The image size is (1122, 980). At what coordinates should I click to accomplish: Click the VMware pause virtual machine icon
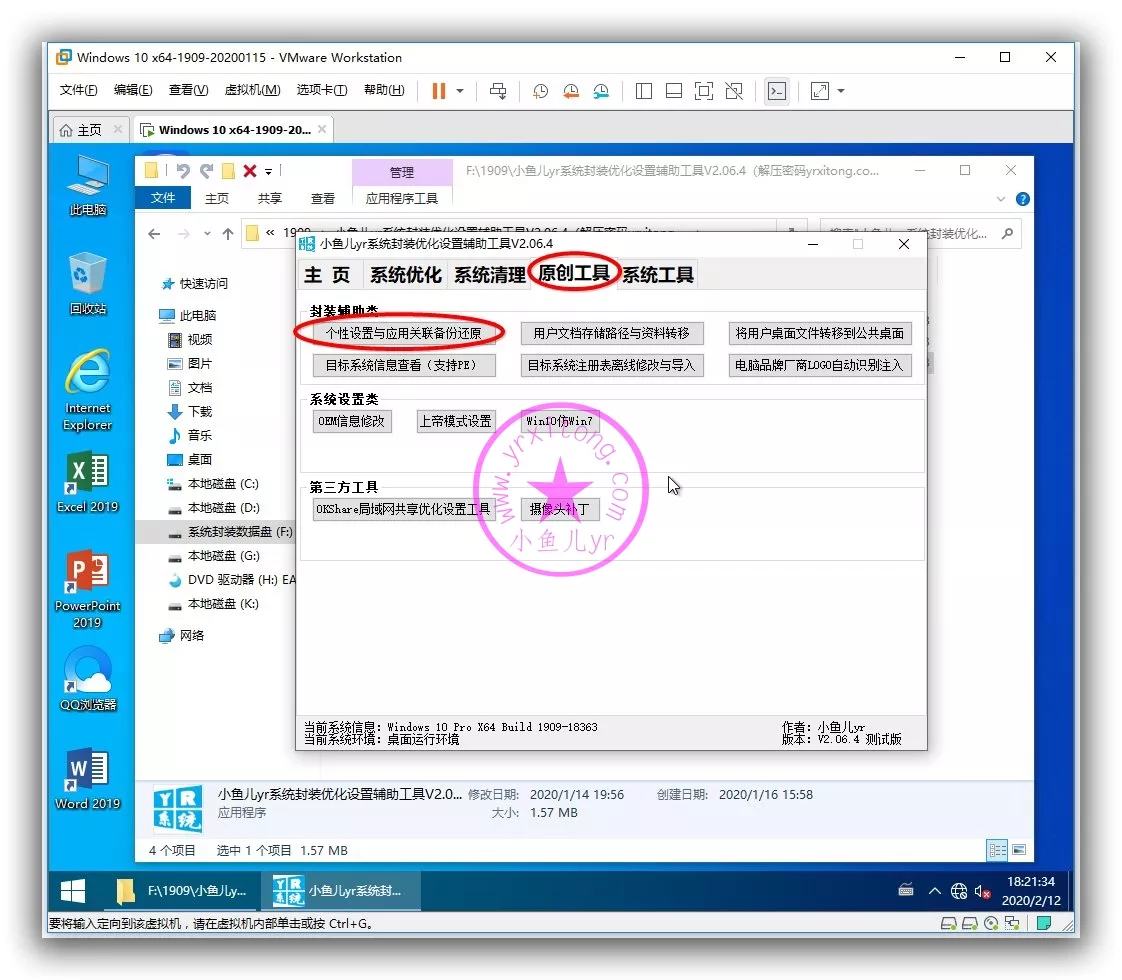438,91
